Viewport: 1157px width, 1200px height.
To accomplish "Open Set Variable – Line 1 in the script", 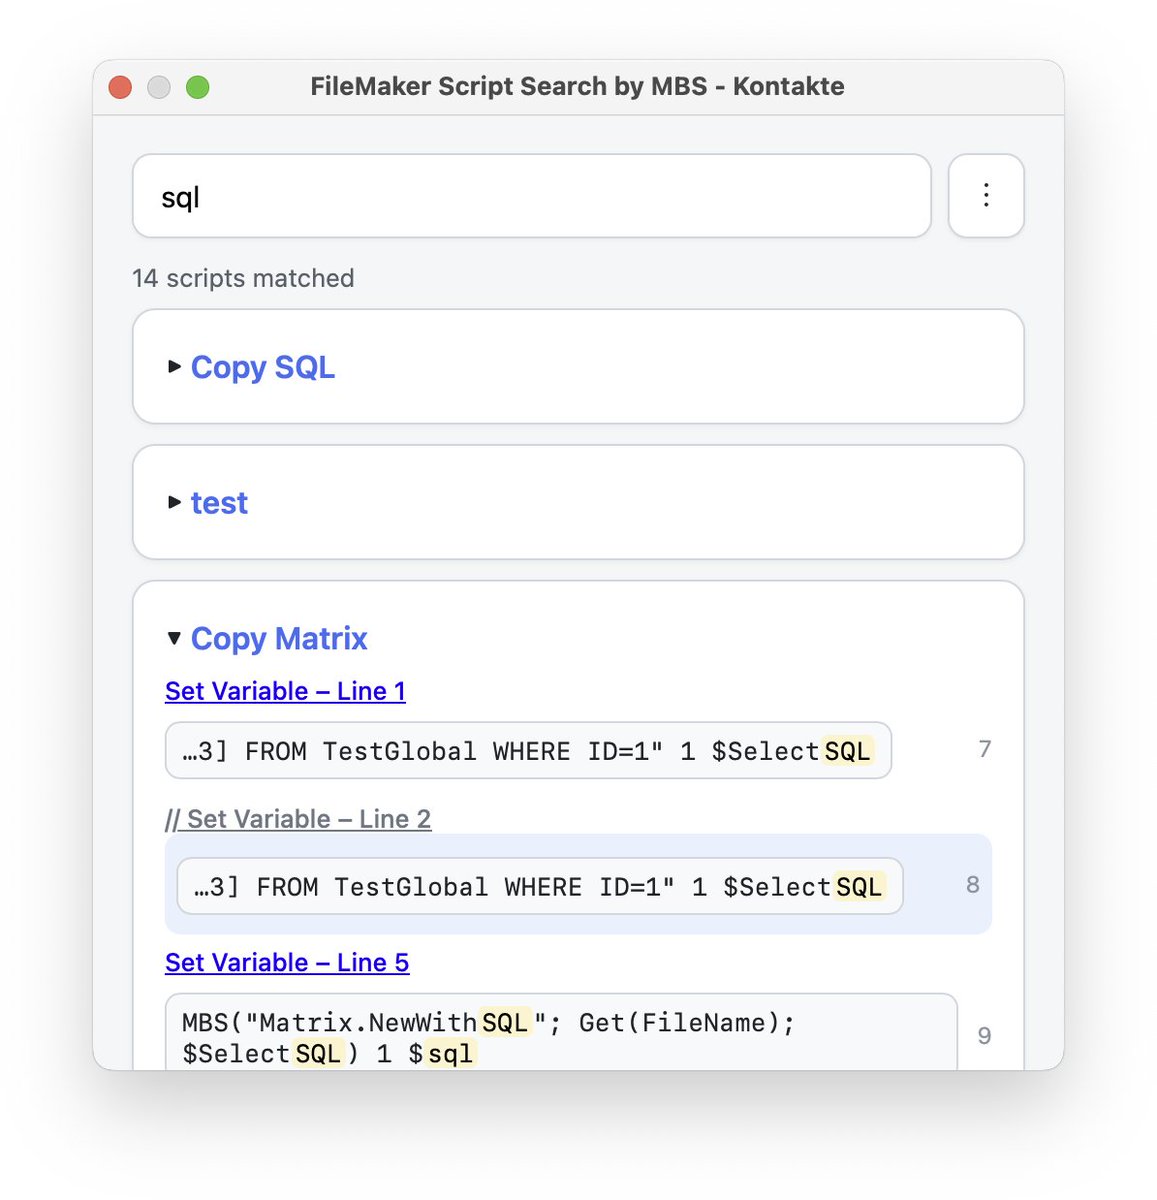I will click(x=285, y=691).
